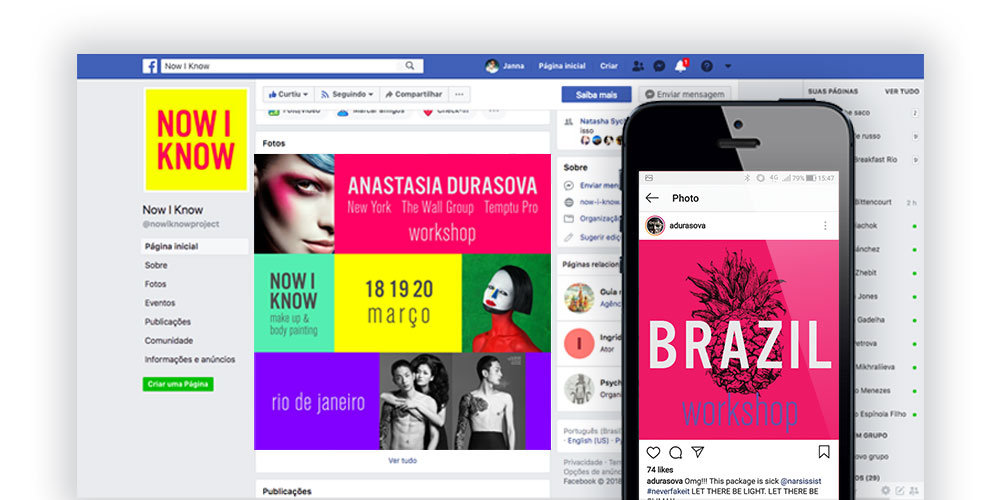1000x500 pixels.
Task: Click Criar in top bar
Action: point(609,66)
